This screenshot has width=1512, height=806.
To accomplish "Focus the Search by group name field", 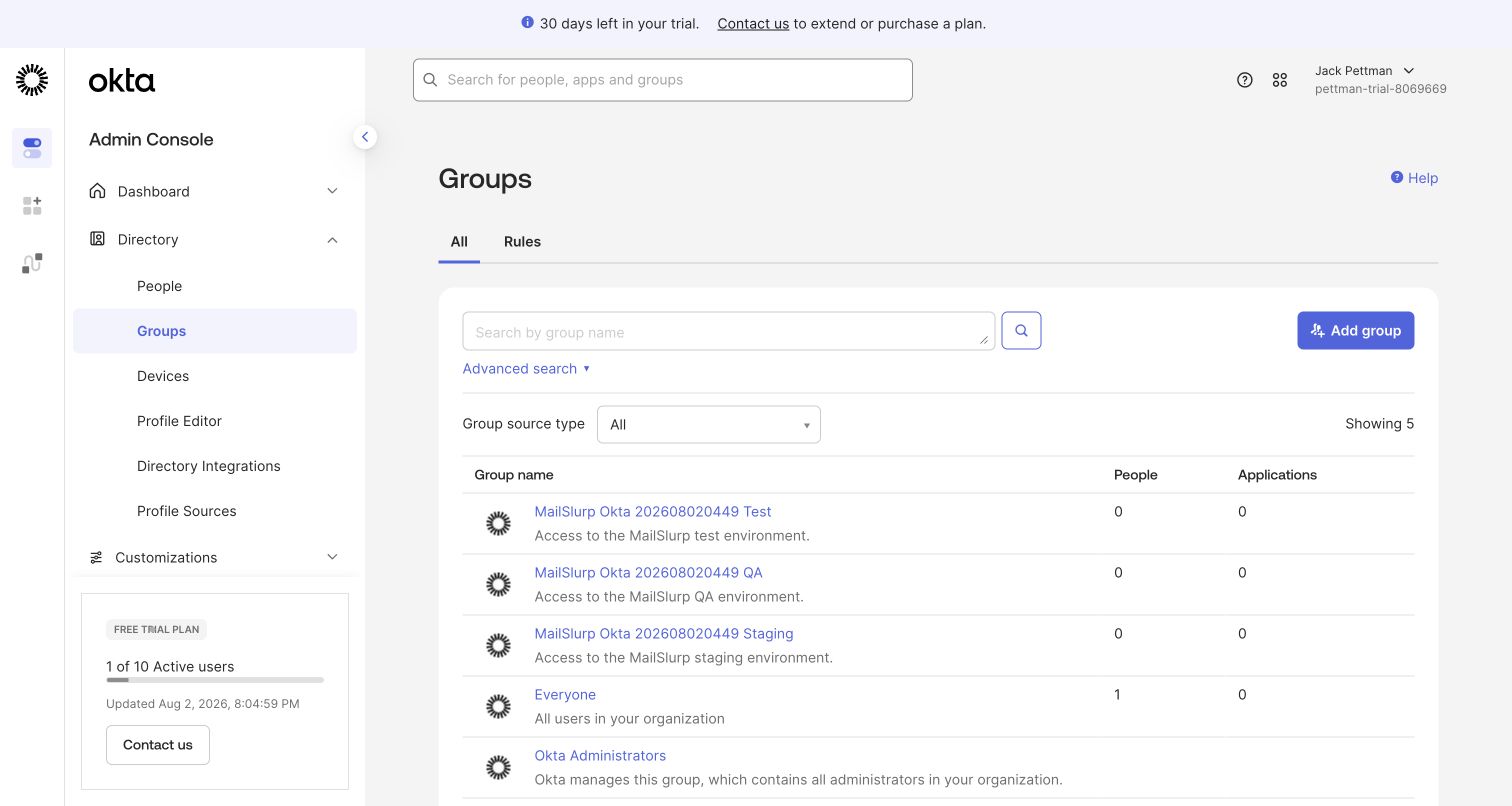I will click(729, 331).
